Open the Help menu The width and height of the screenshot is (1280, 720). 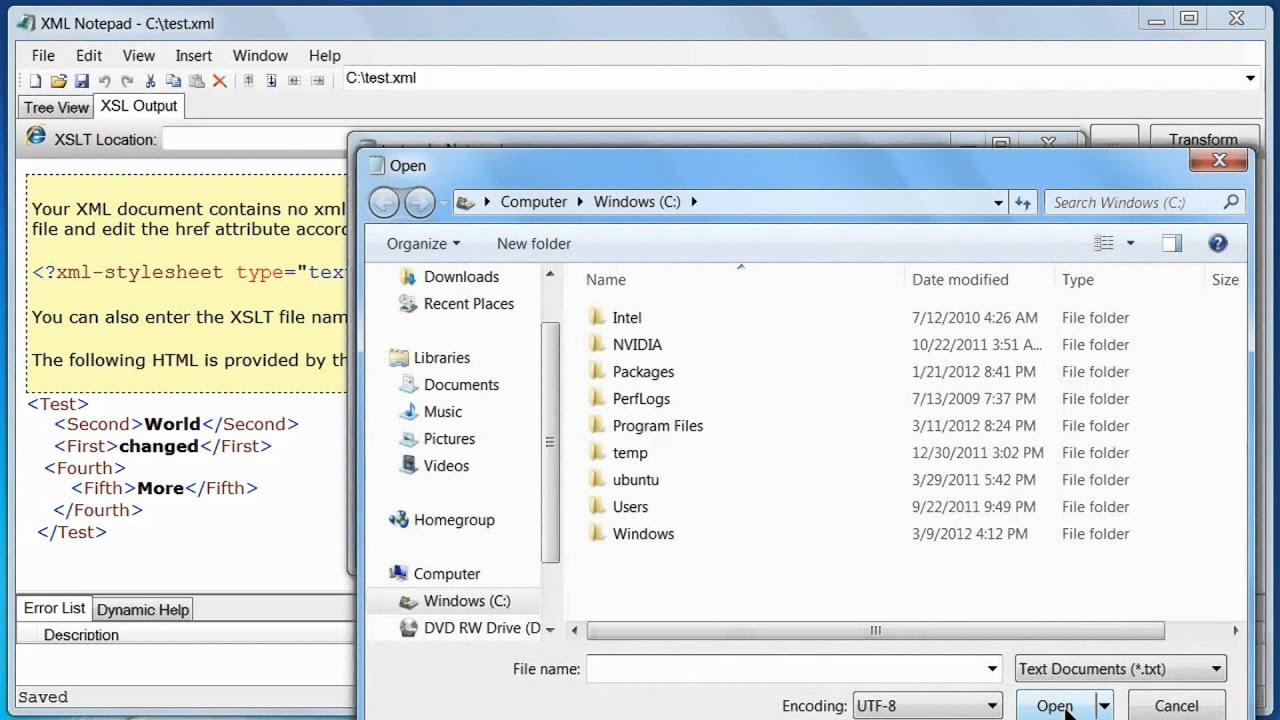[325, 56]
